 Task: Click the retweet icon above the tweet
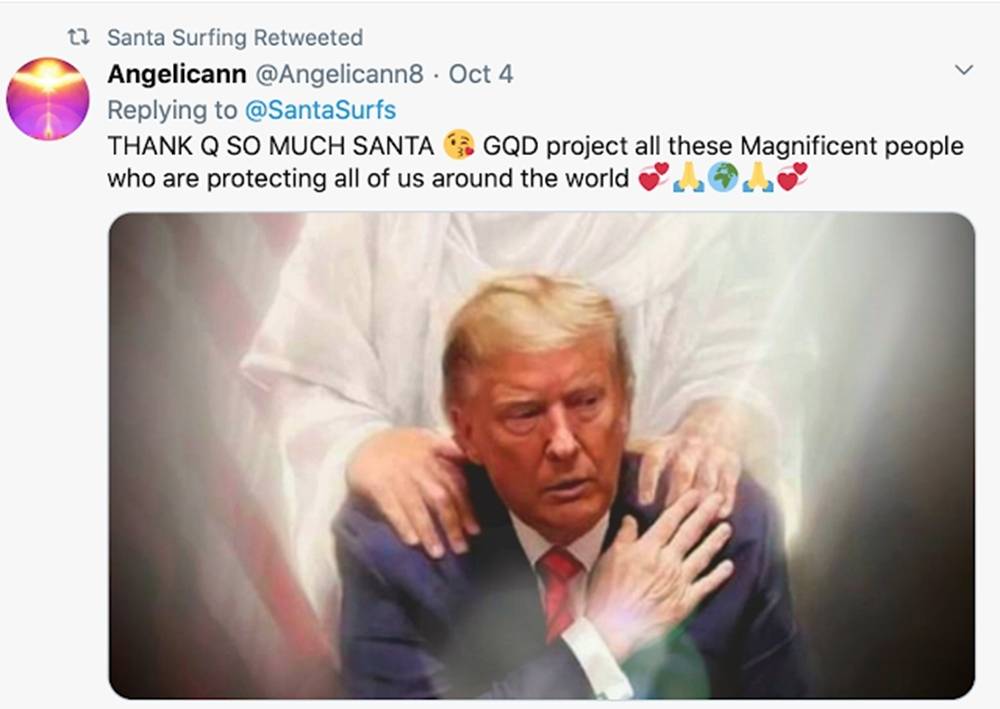coord(77,38)
